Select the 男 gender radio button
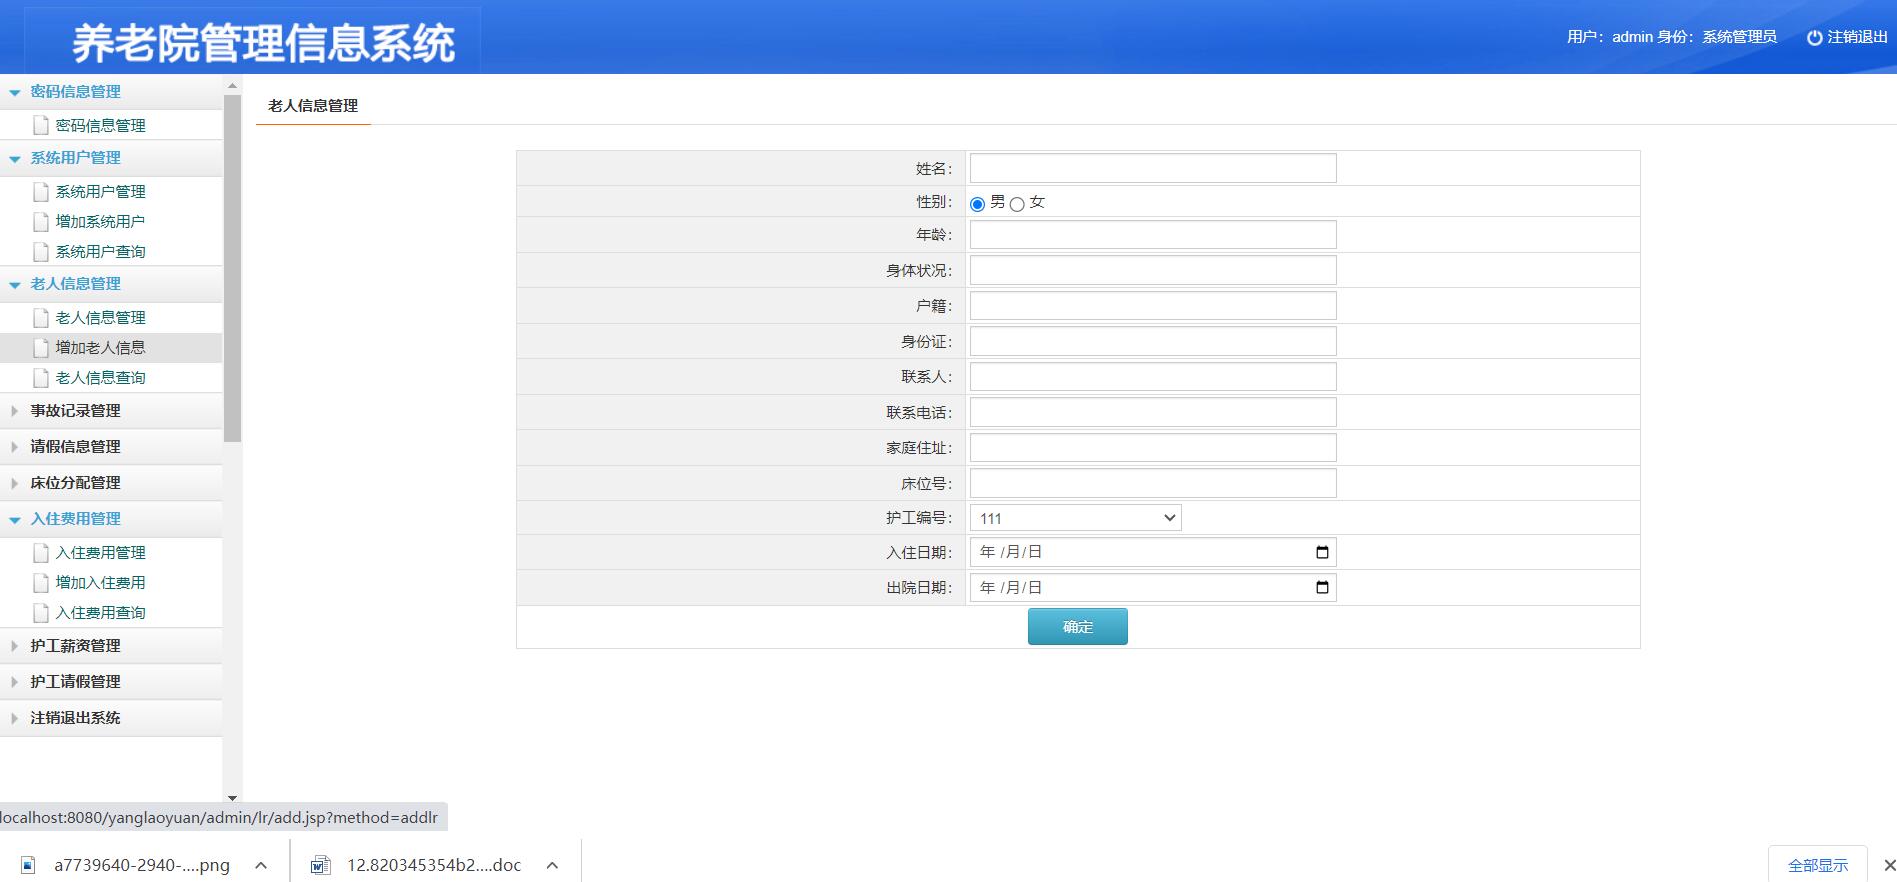The height and width of the screenshot is (882, 1897). pyautogui.click(x=977, y=204)
